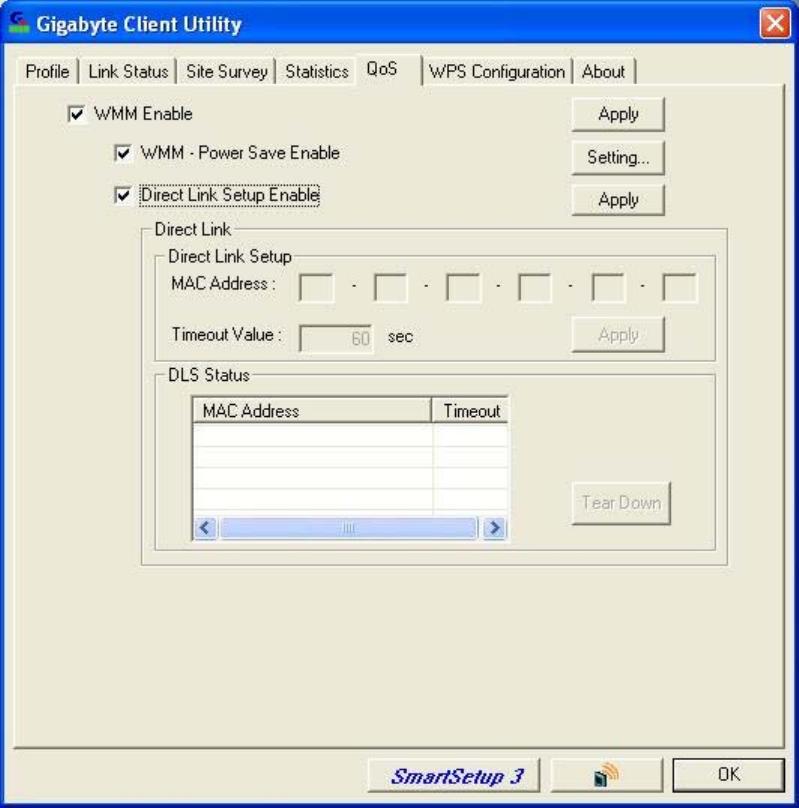799x808 pixels.
Task: Click the first MAC Address octet field
Action: 316,287
